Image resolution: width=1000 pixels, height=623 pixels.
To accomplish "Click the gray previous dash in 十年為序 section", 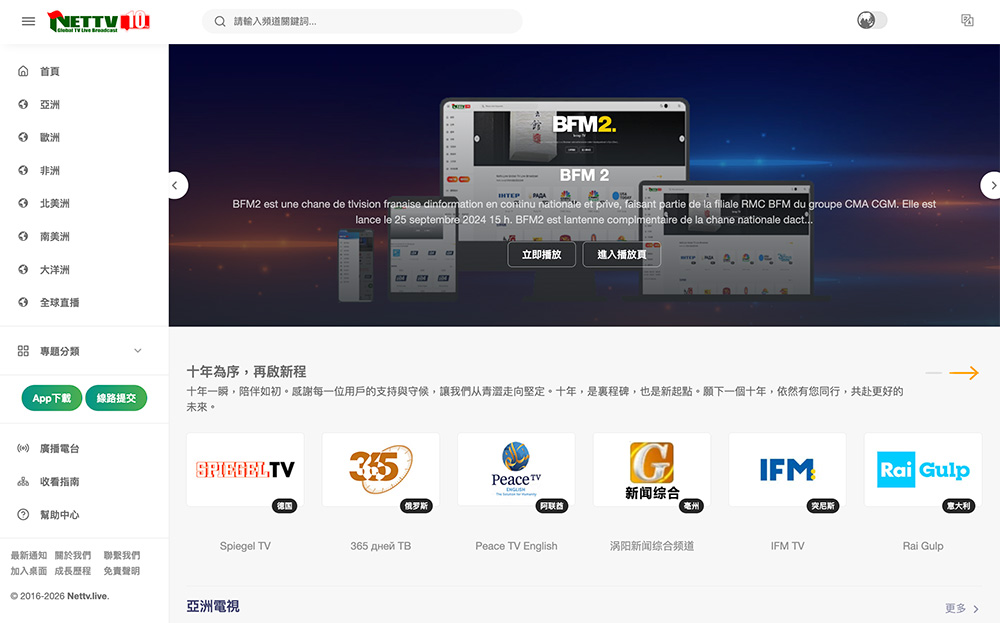I will pos(933,372).
